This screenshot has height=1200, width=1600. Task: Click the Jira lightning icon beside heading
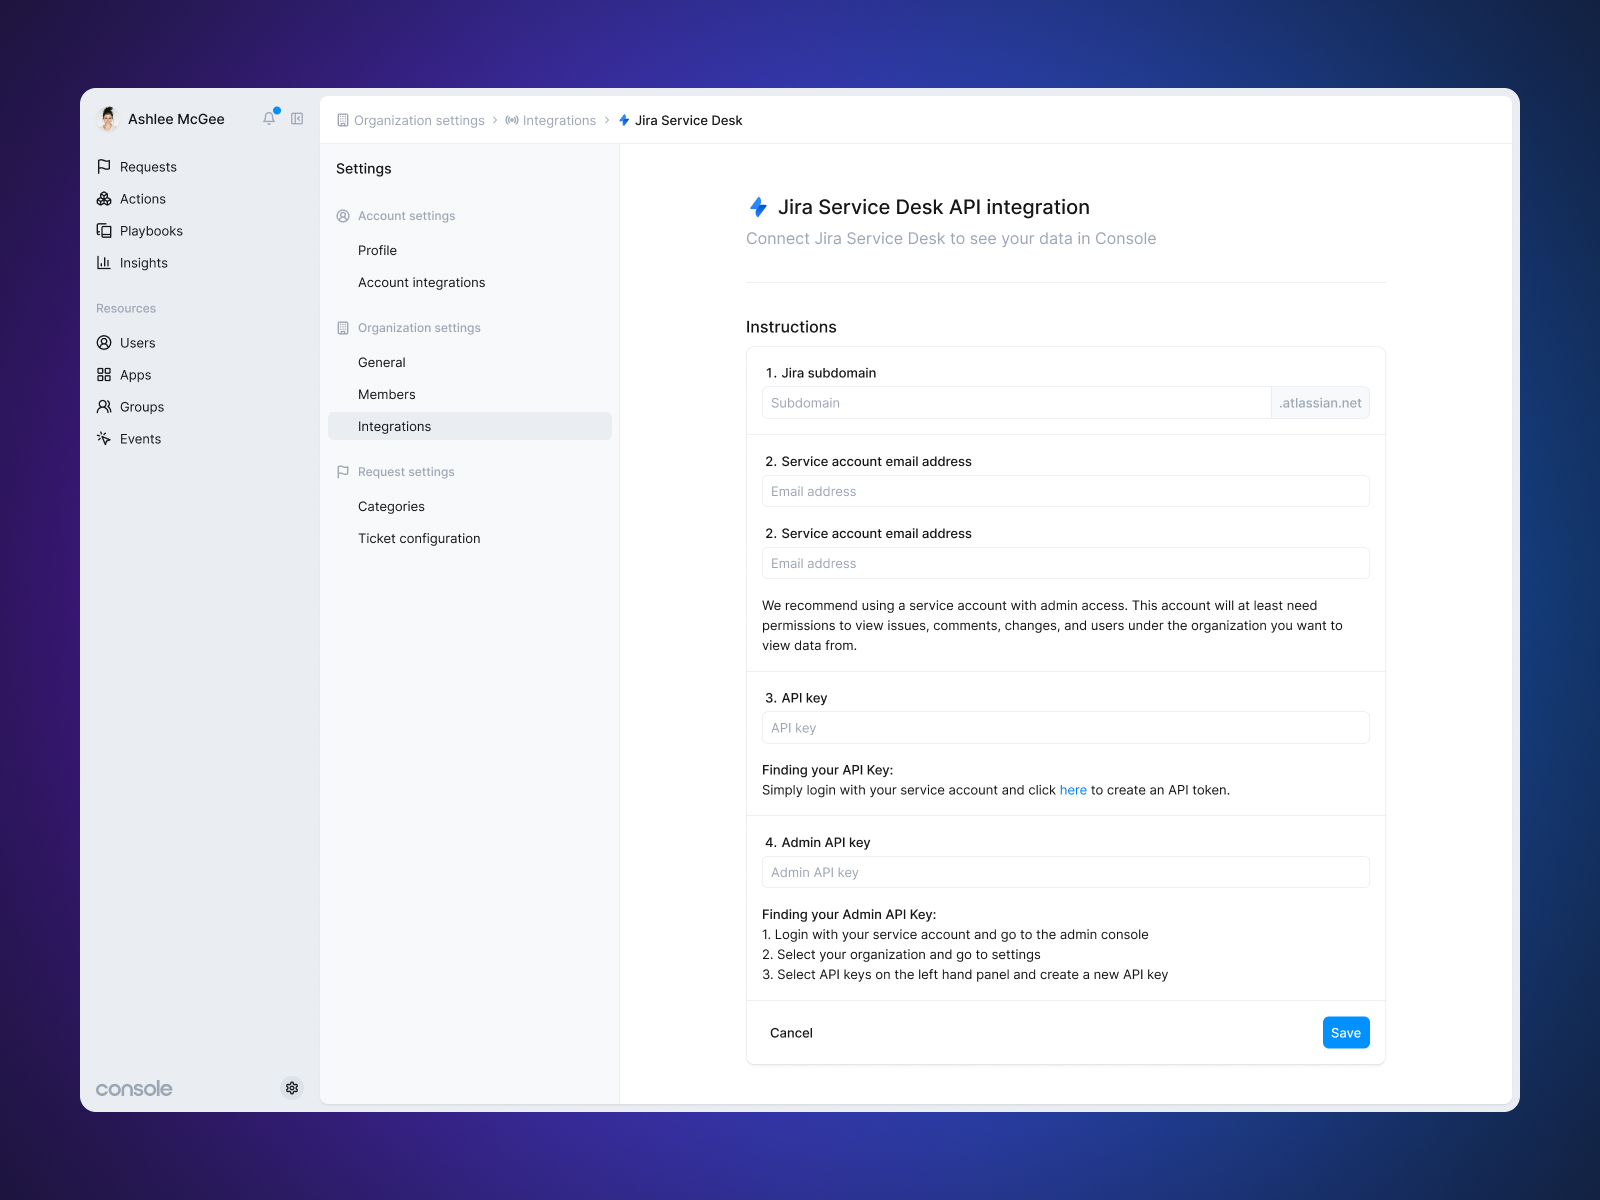click(759, 207)
